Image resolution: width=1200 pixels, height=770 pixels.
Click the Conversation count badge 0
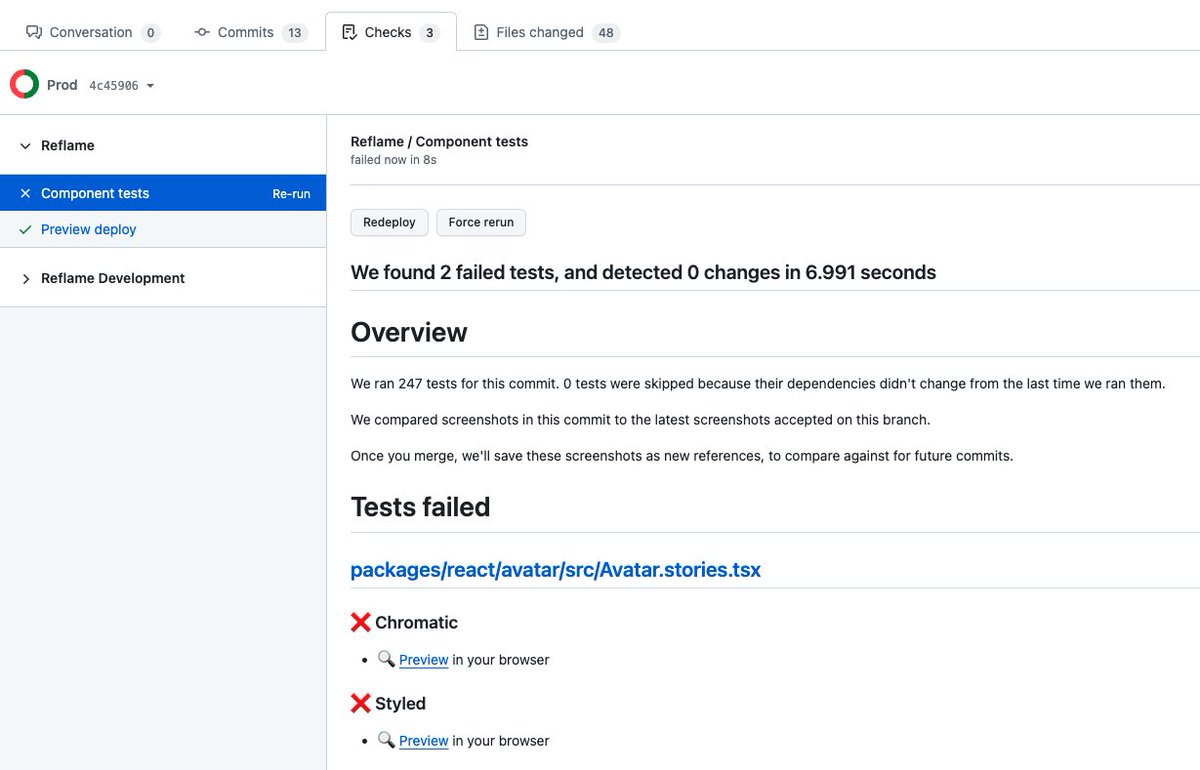(151, 33)
